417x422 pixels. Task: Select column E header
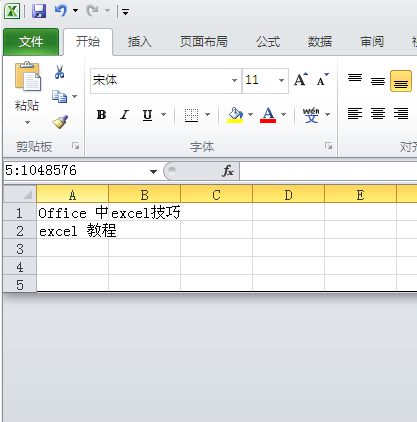(360, 194)
